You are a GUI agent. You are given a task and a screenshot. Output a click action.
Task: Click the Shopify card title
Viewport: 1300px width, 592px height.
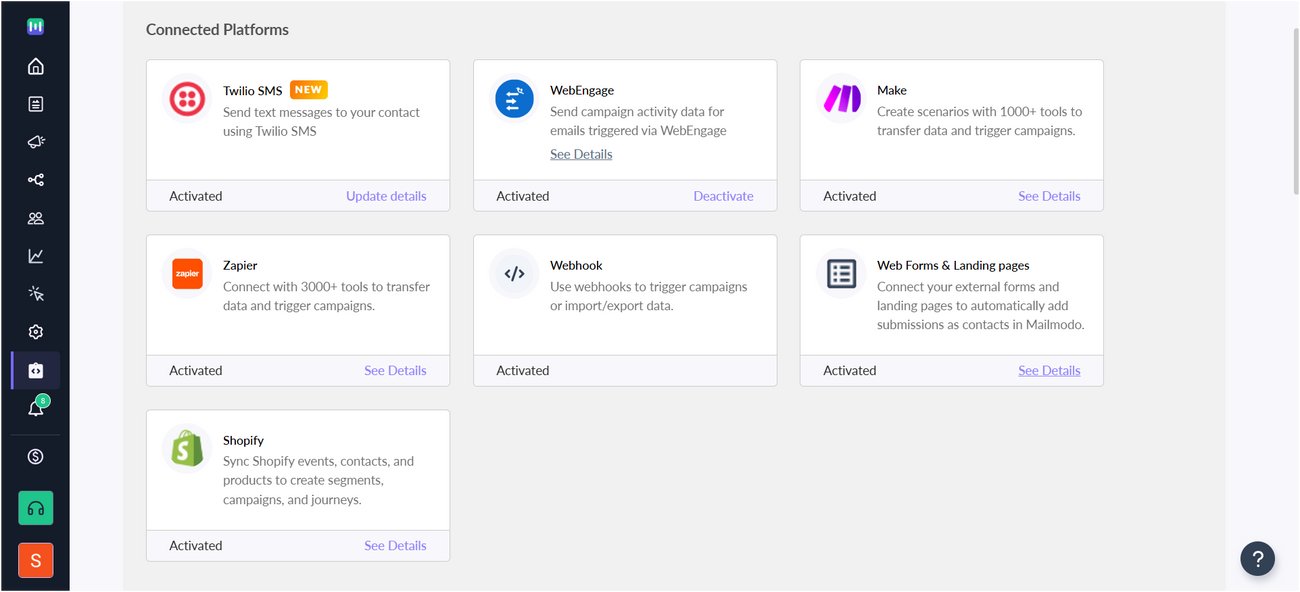pyautogui.click(x=243, y=440)
